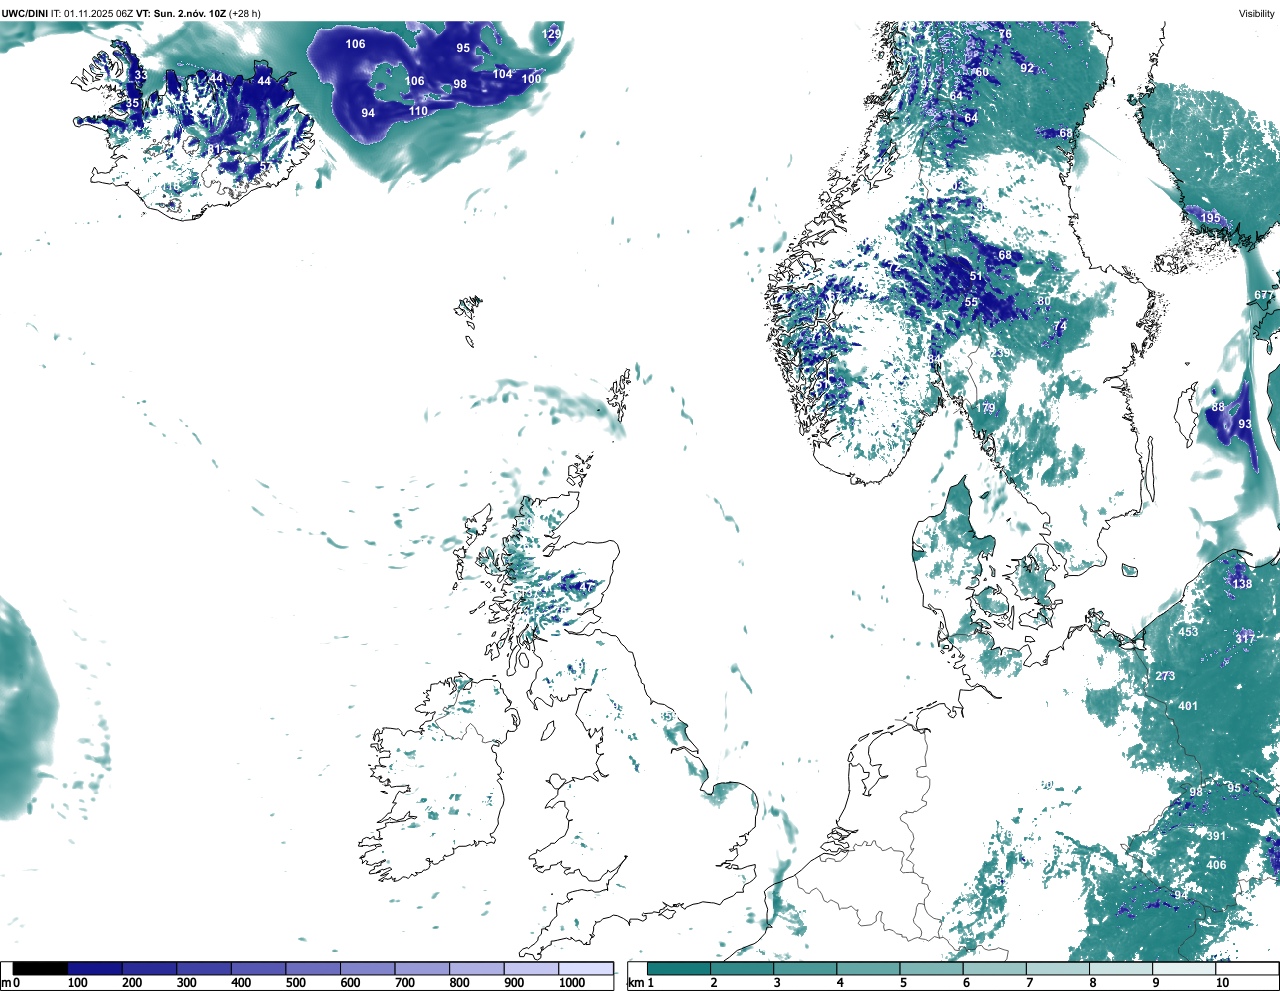
Task: Click the map value '138' near the Baltic coast
Action: tap(1242, 584)
